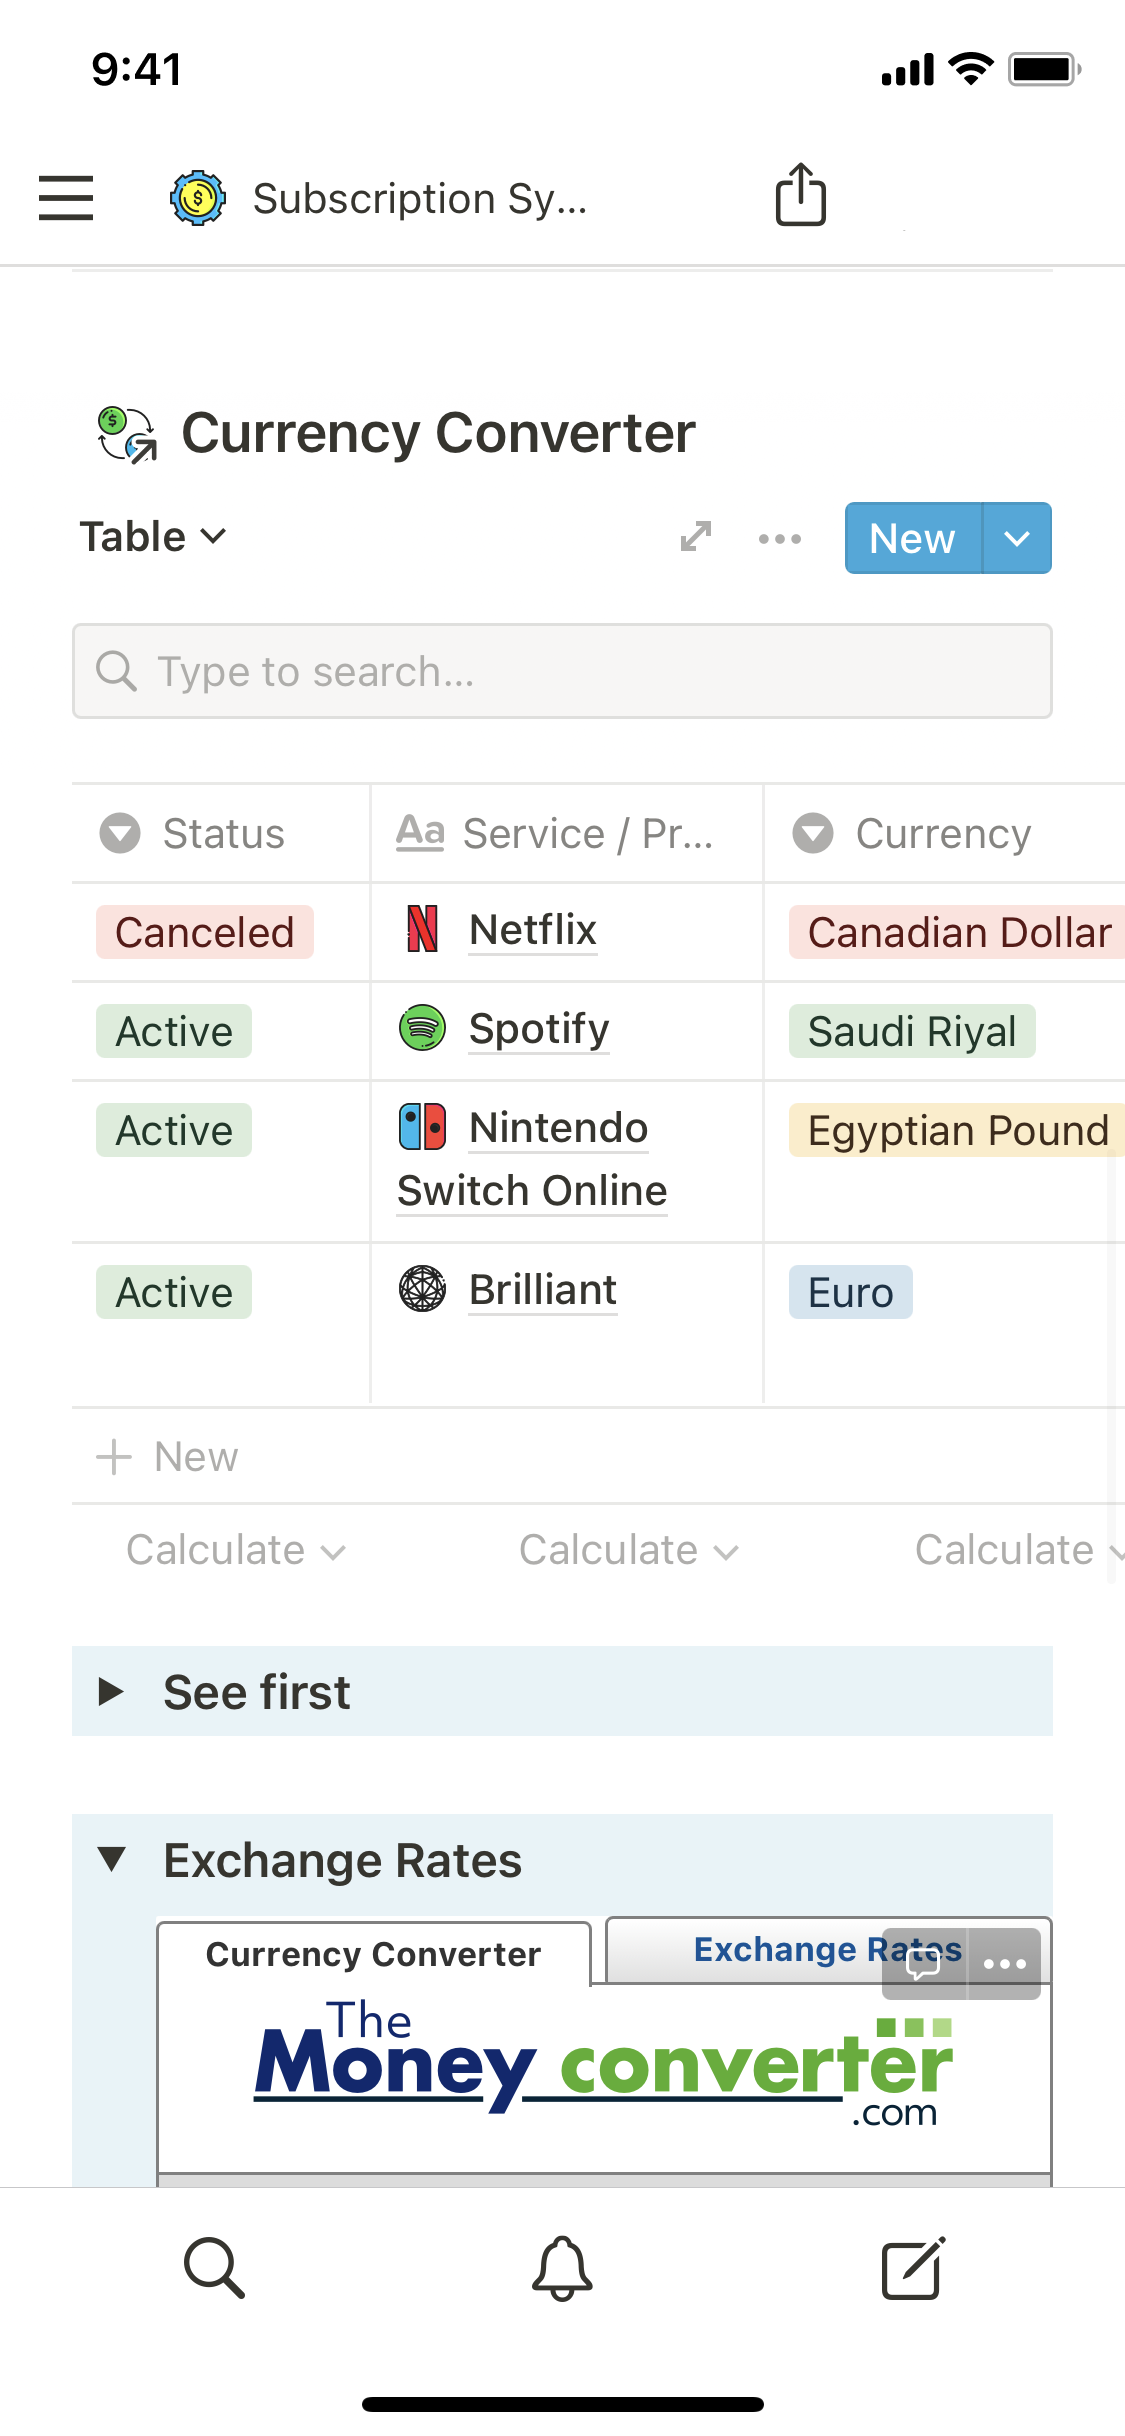The width and height of the screenshot is (1125, 2436).
Task: Open the hamburger sidebar menu
Action: point(66,197)
